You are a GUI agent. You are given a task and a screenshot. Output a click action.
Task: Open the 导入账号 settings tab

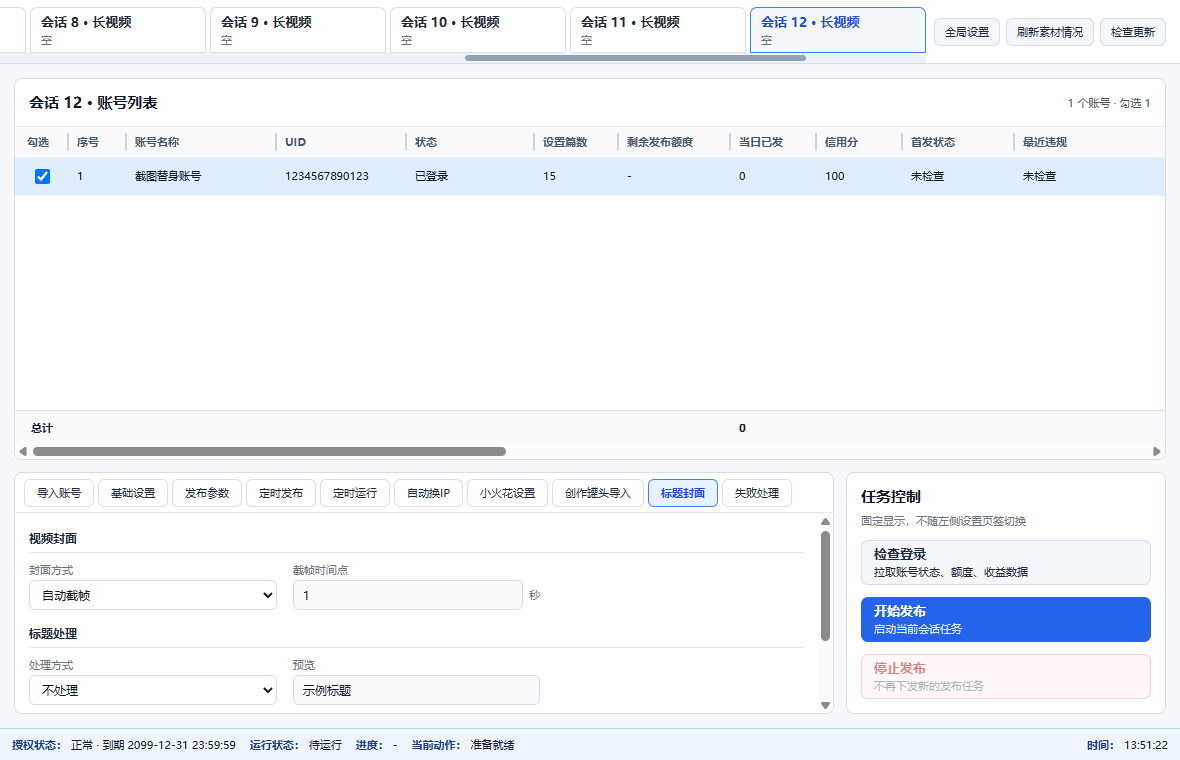[59, 493]
